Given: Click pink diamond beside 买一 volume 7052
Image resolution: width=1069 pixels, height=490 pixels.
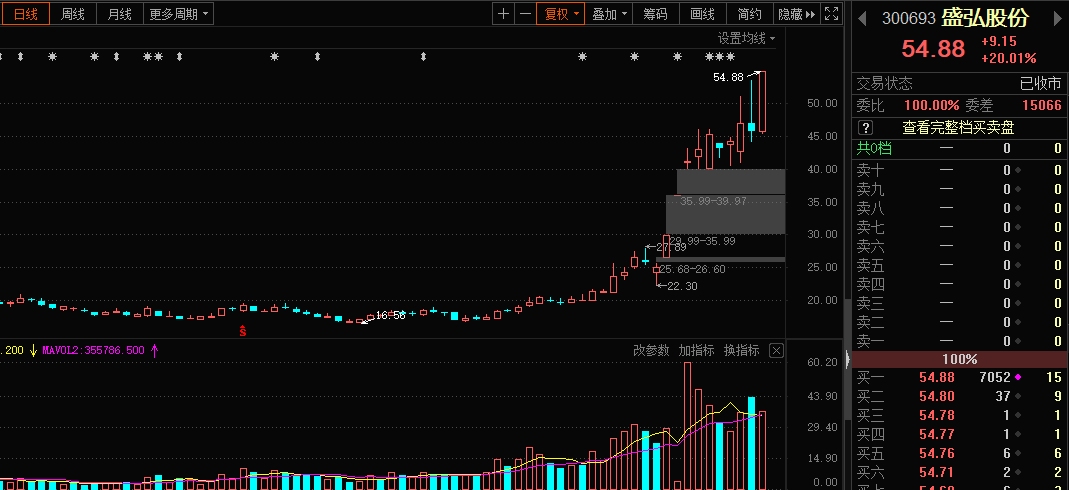Looking at the screenshot, I should 1019,377.
